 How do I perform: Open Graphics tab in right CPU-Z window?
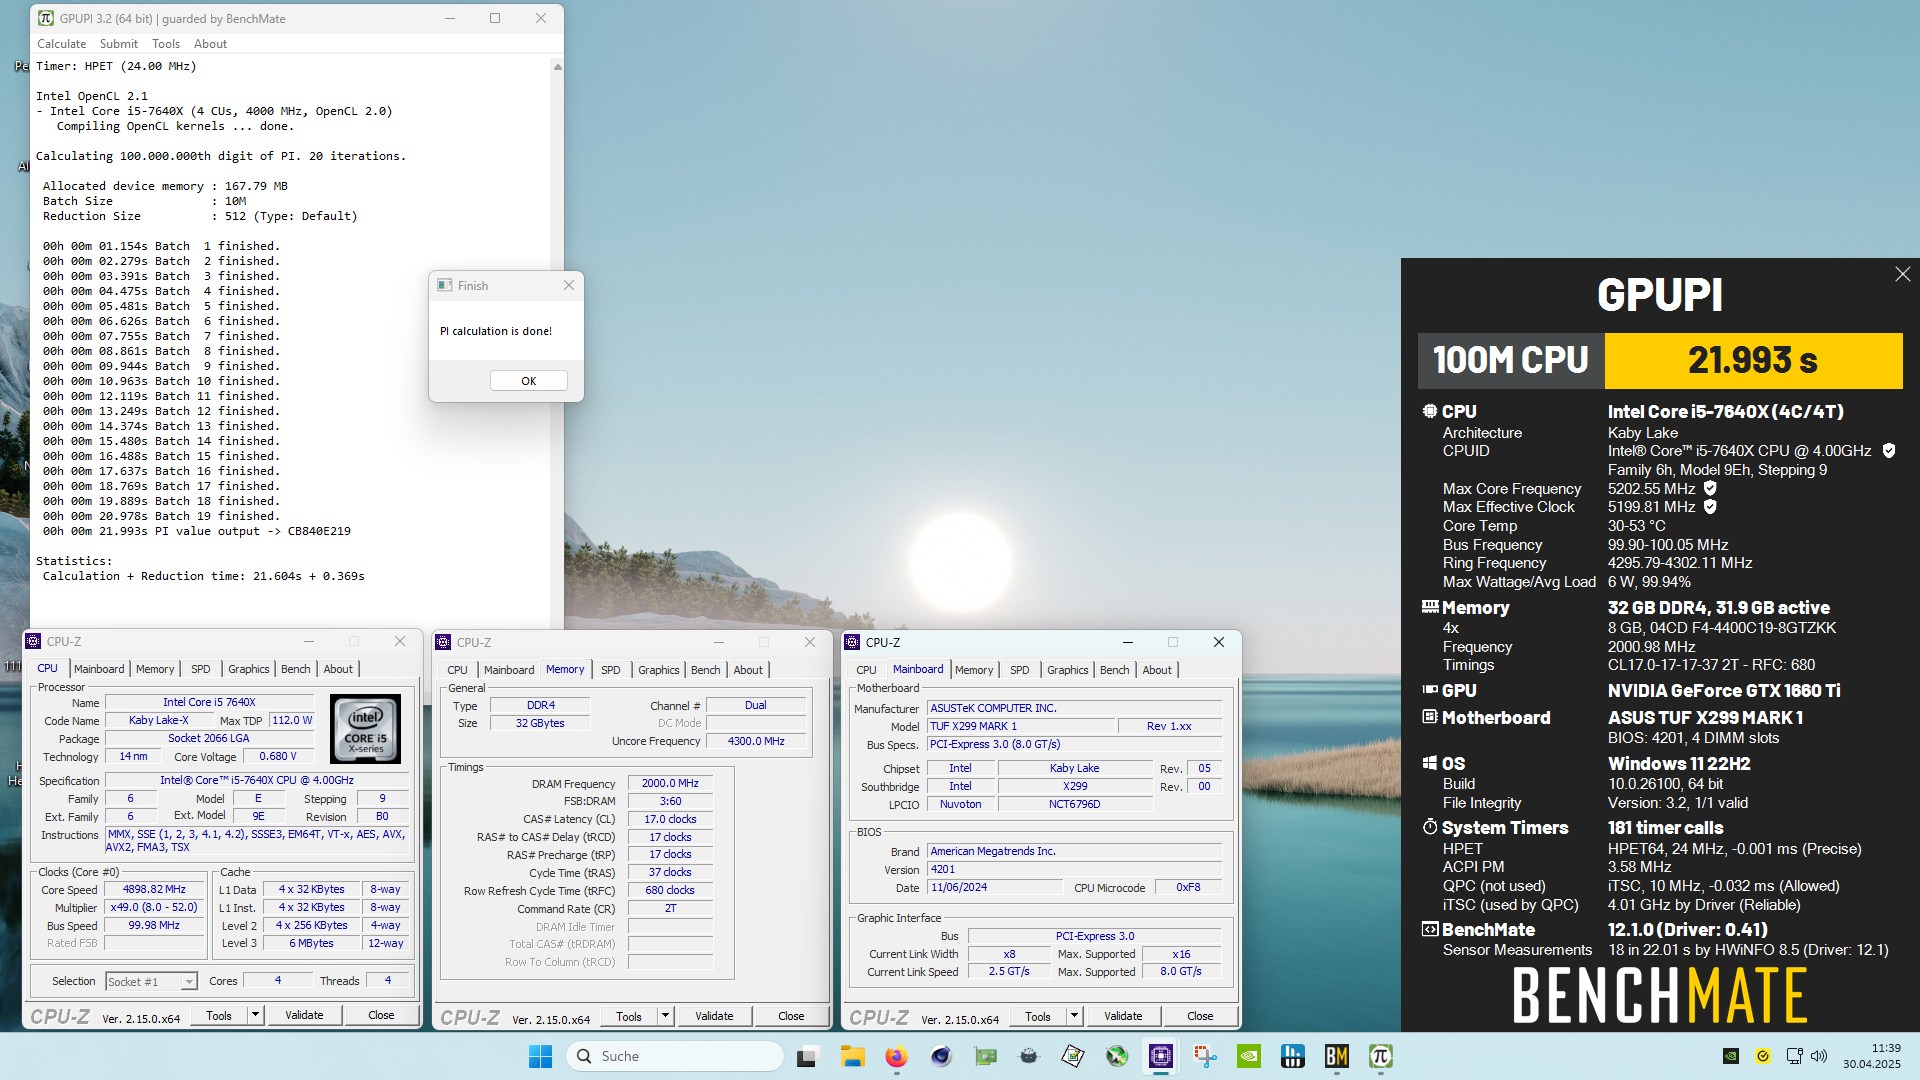coord(1068,670)
